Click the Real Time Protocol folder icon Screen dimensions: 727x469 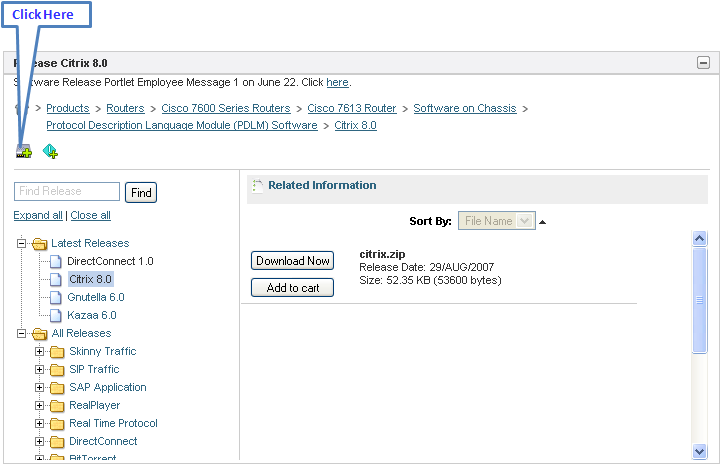pos(57,424)
